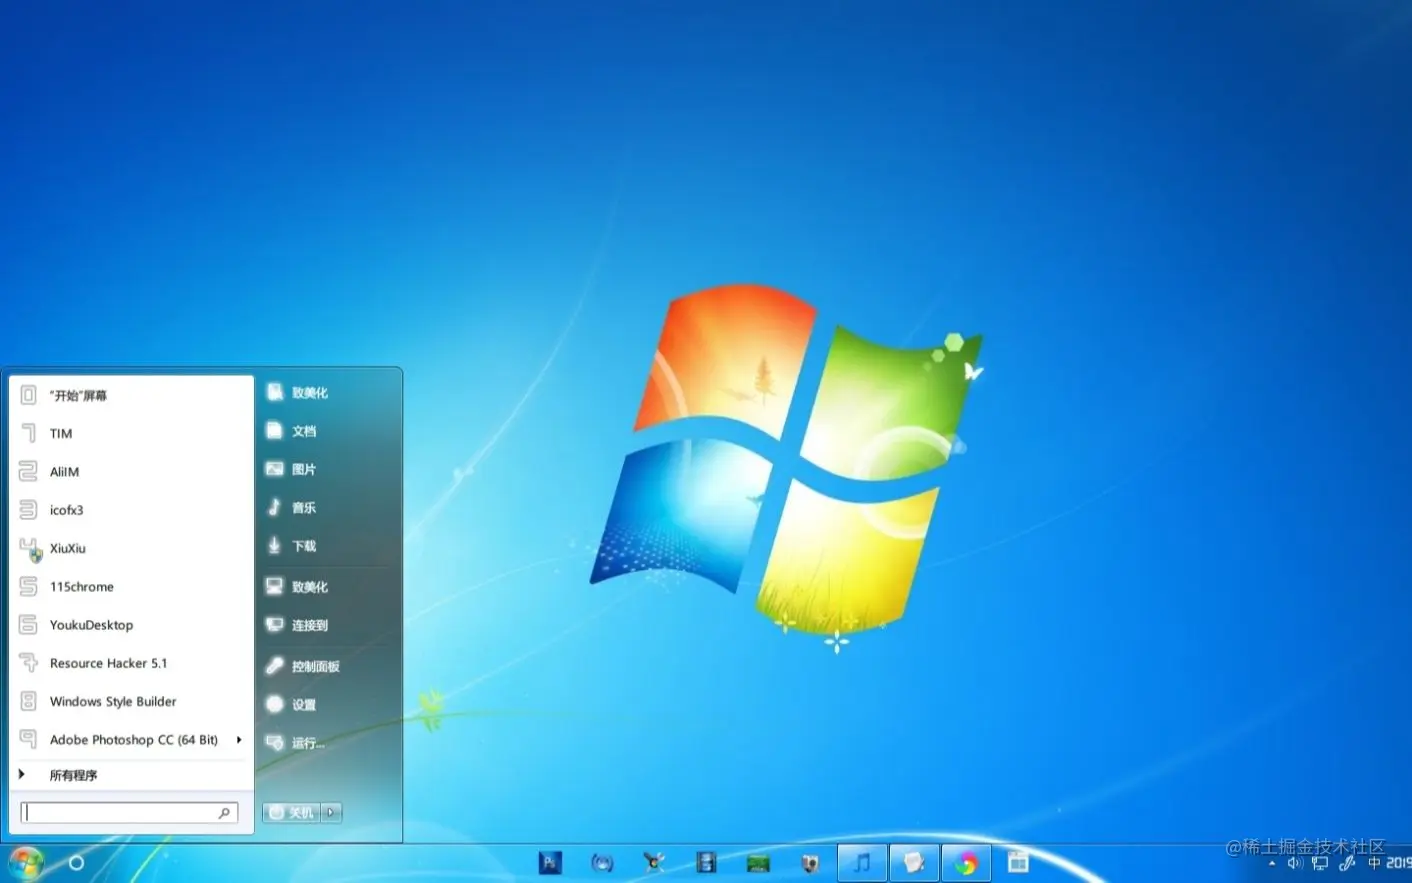
Task: Click the 关机 shutdown button
Action: (292, 813)
